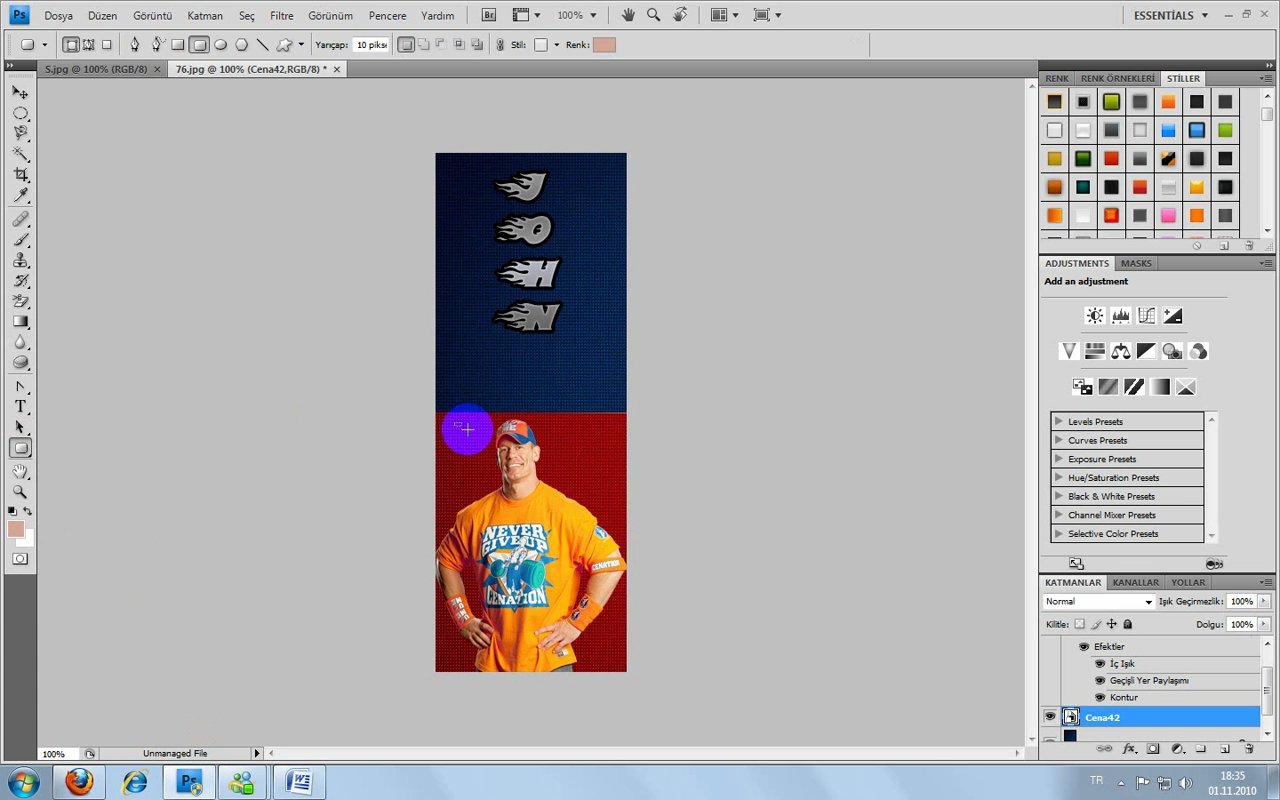Add a layer mask from the Layers panel
The width and height of the screenshot is (1280, 800).
[1153, 748]
